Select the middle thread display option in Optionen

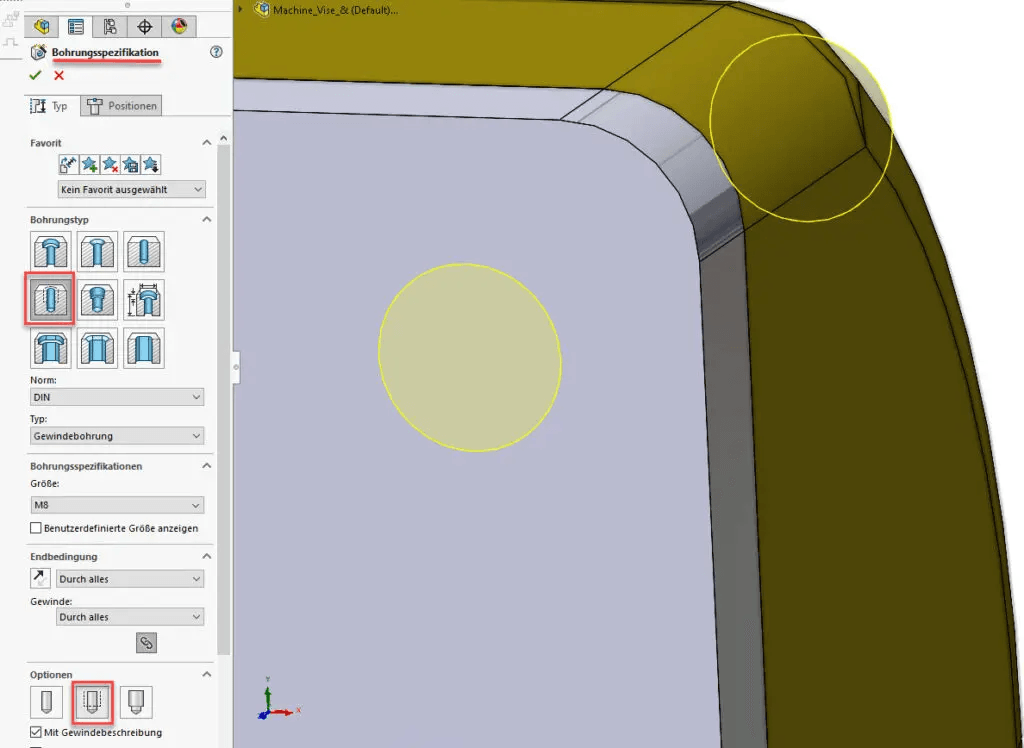[93, 702]
